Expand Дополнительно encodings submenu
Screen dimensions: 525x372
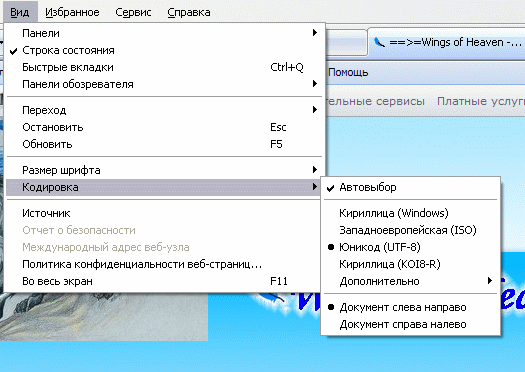410,281
